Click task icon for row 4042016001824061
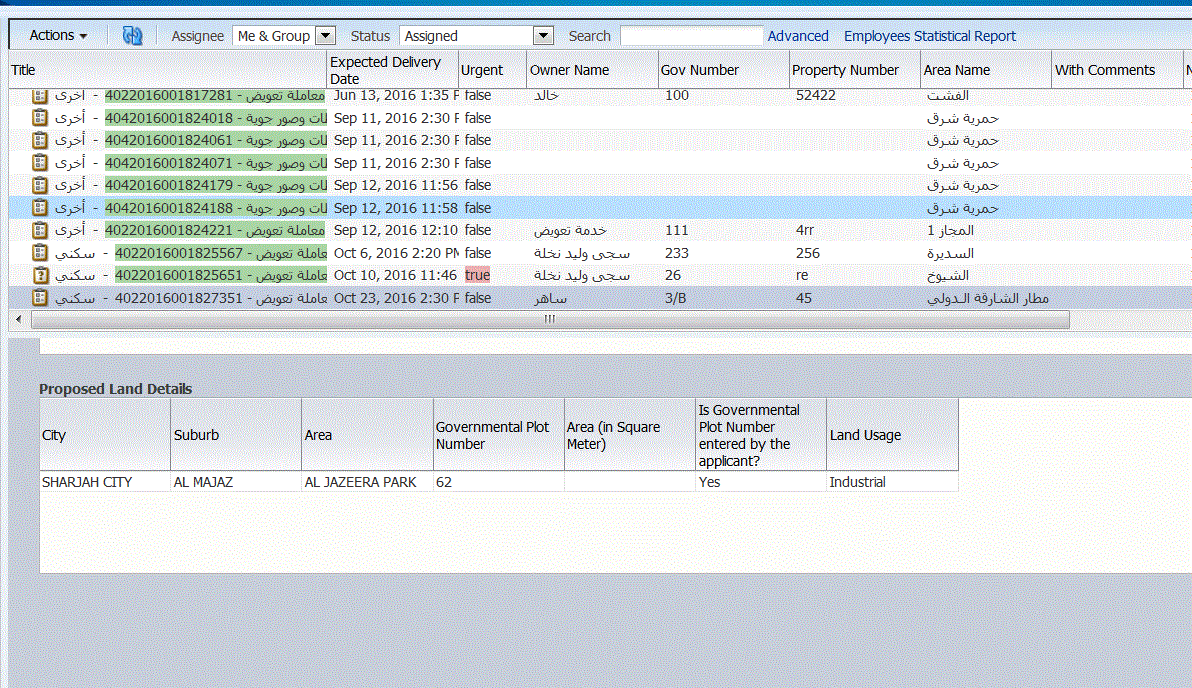The image size is (1192, 688). (x=40, y=140)
